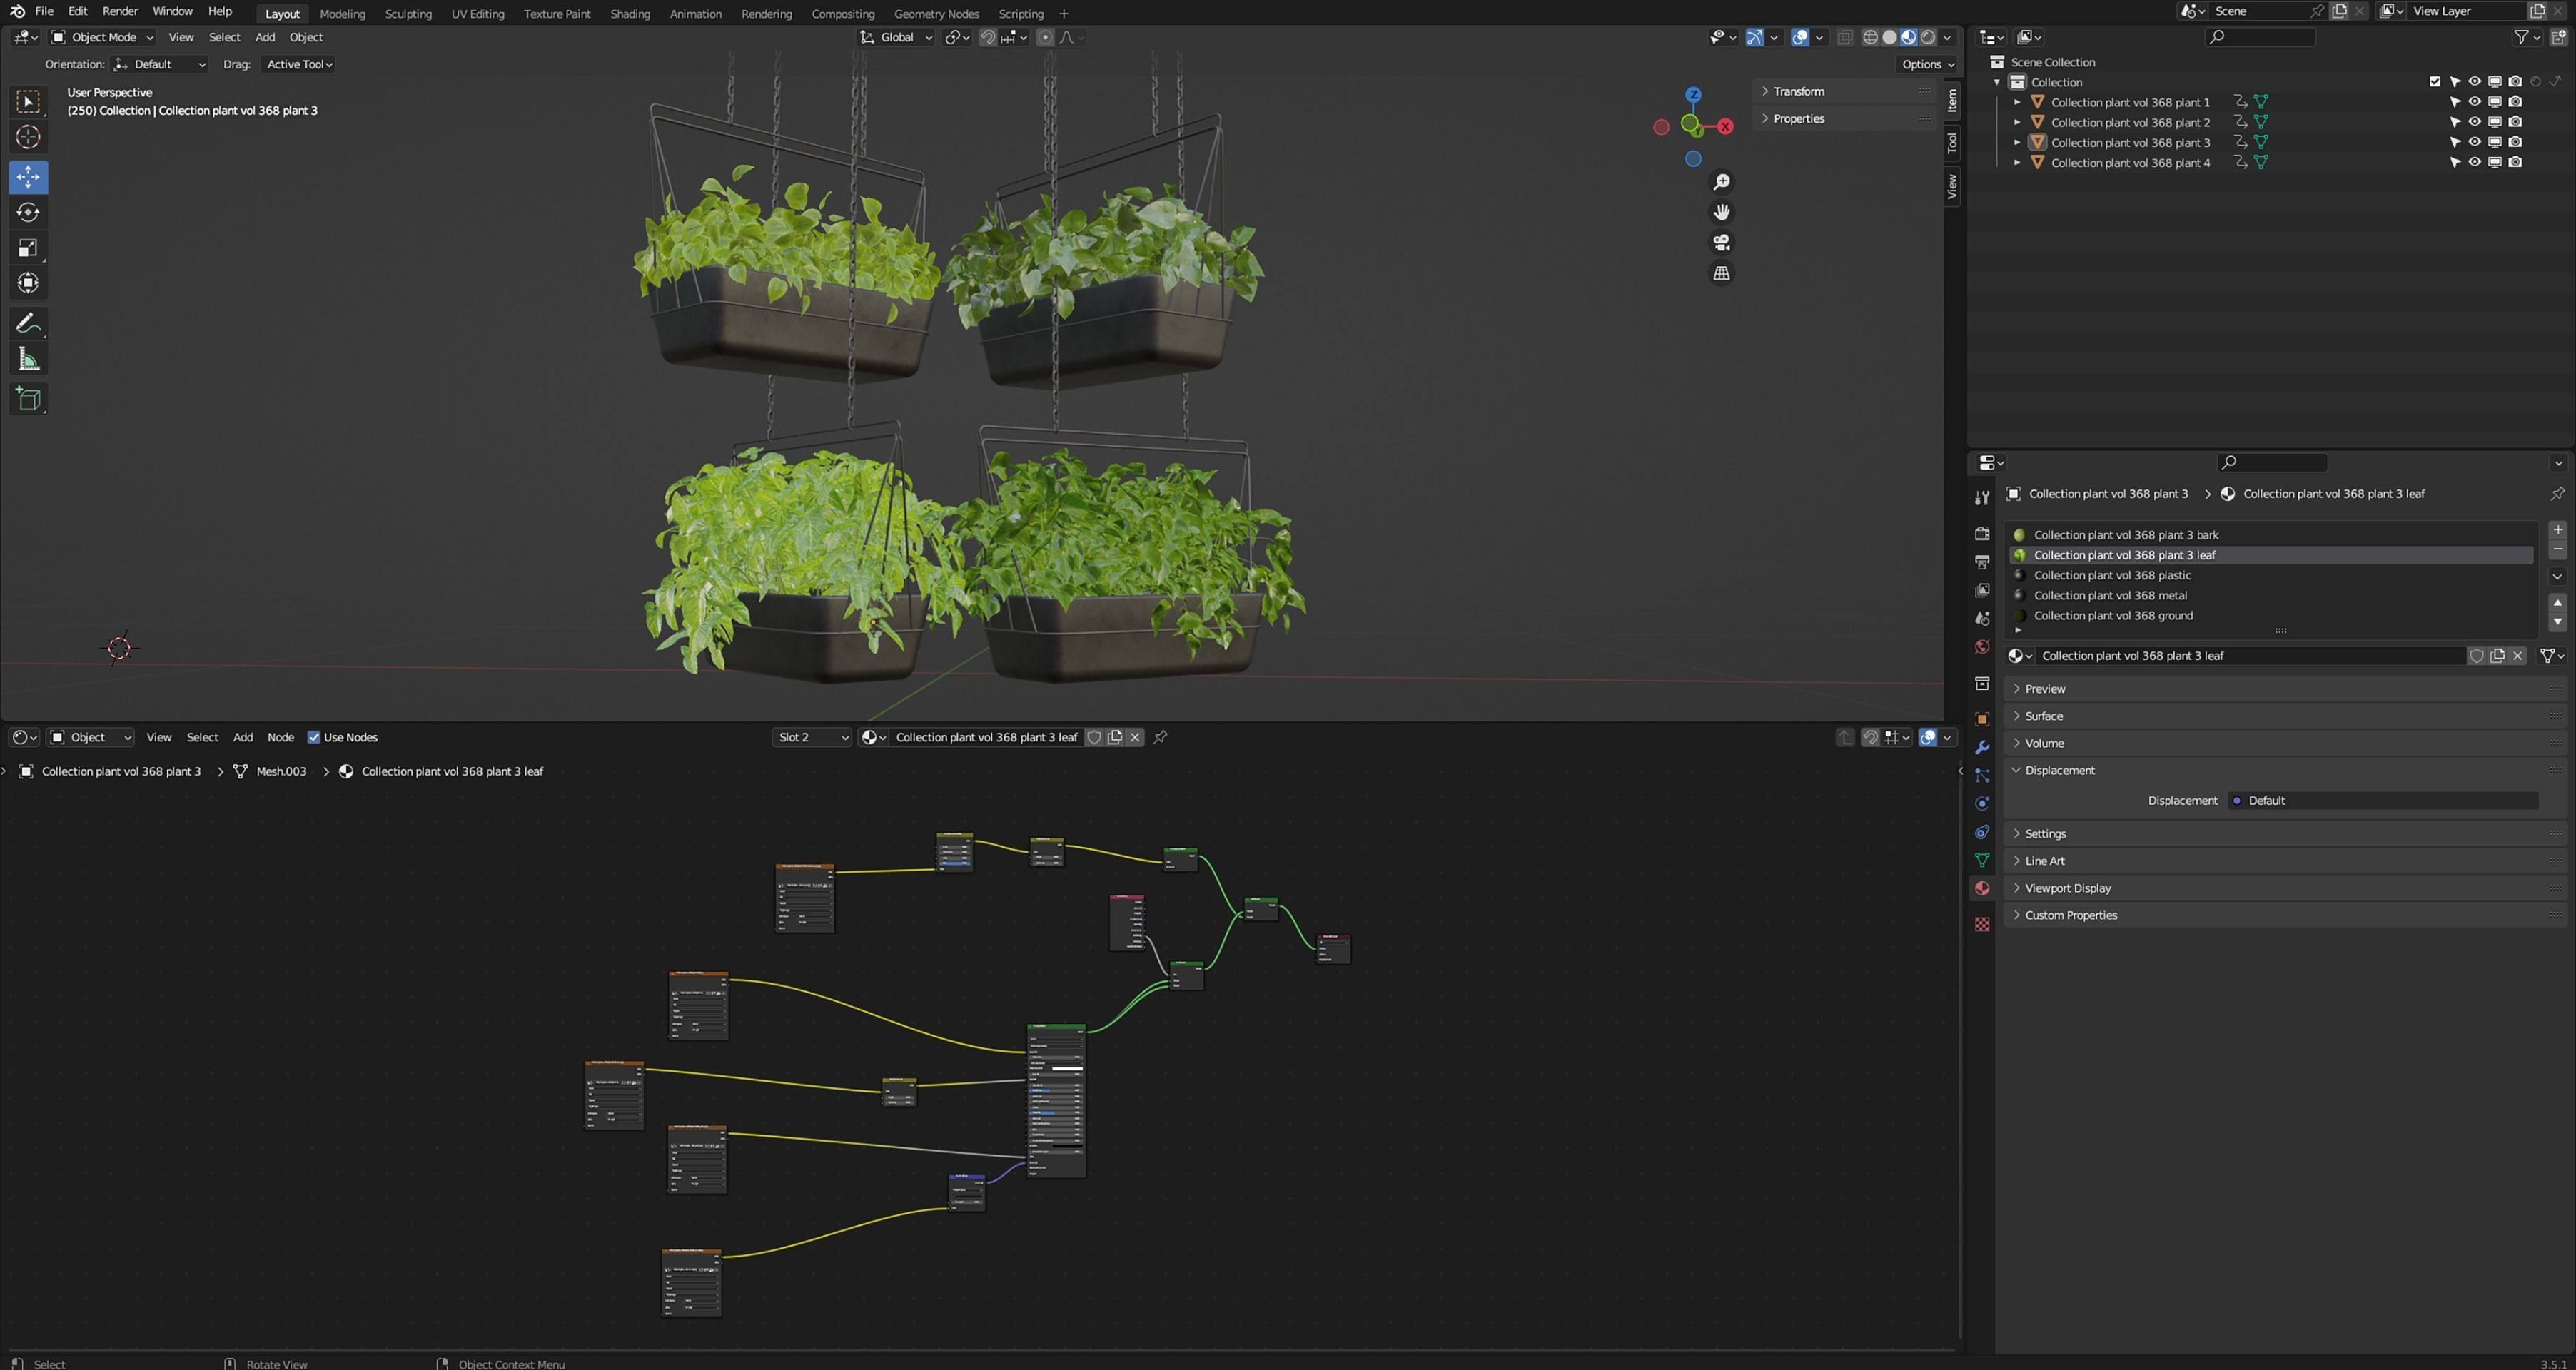Open the Tool settings properties tab
The height and width of the screenshot is (1370, 2576).
pyautogui.click(x=1982, y=497)
